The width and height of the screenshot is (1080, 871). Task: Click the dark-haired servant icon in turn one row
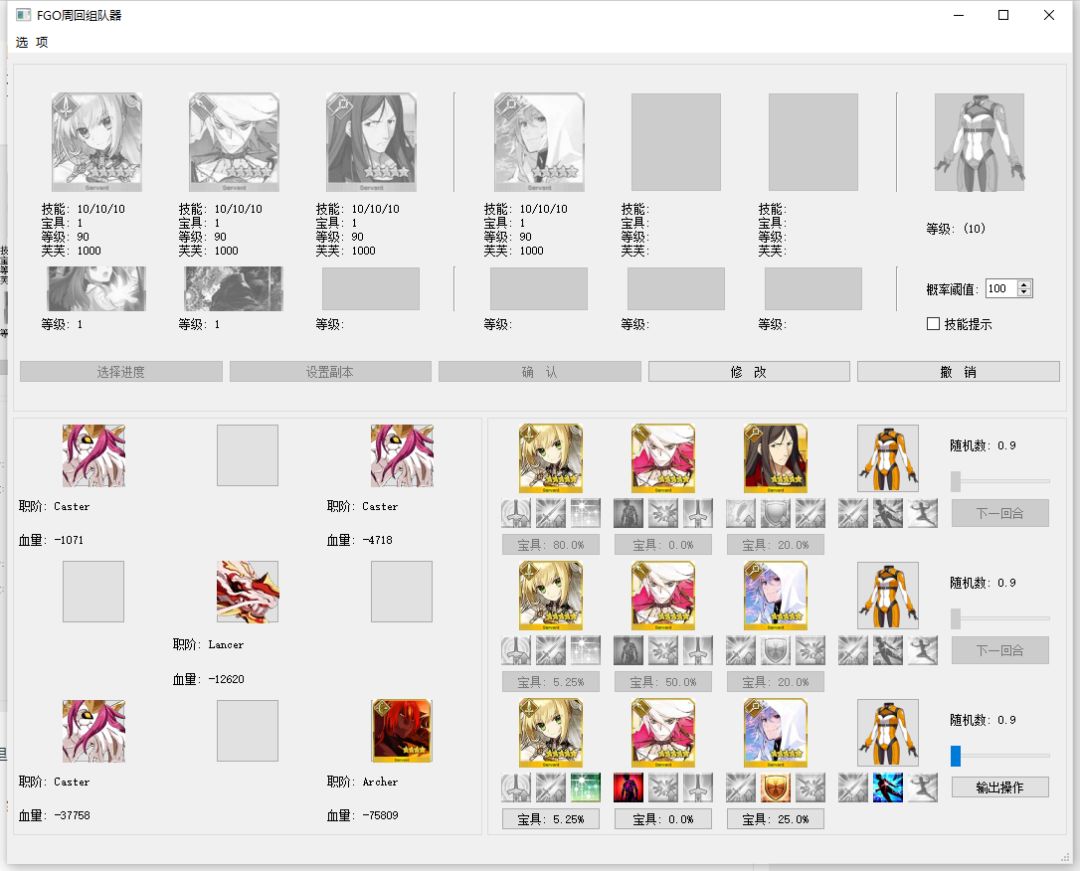(776, 458)
